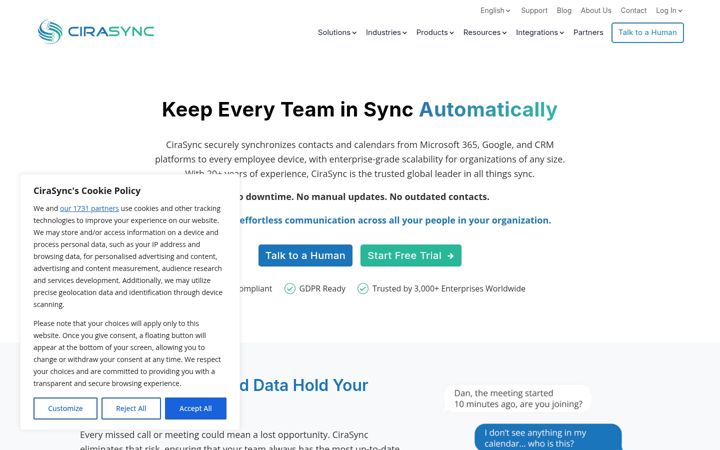Open the 'our 1731 partners' link
720x450 pixels.
pos(89,208)
